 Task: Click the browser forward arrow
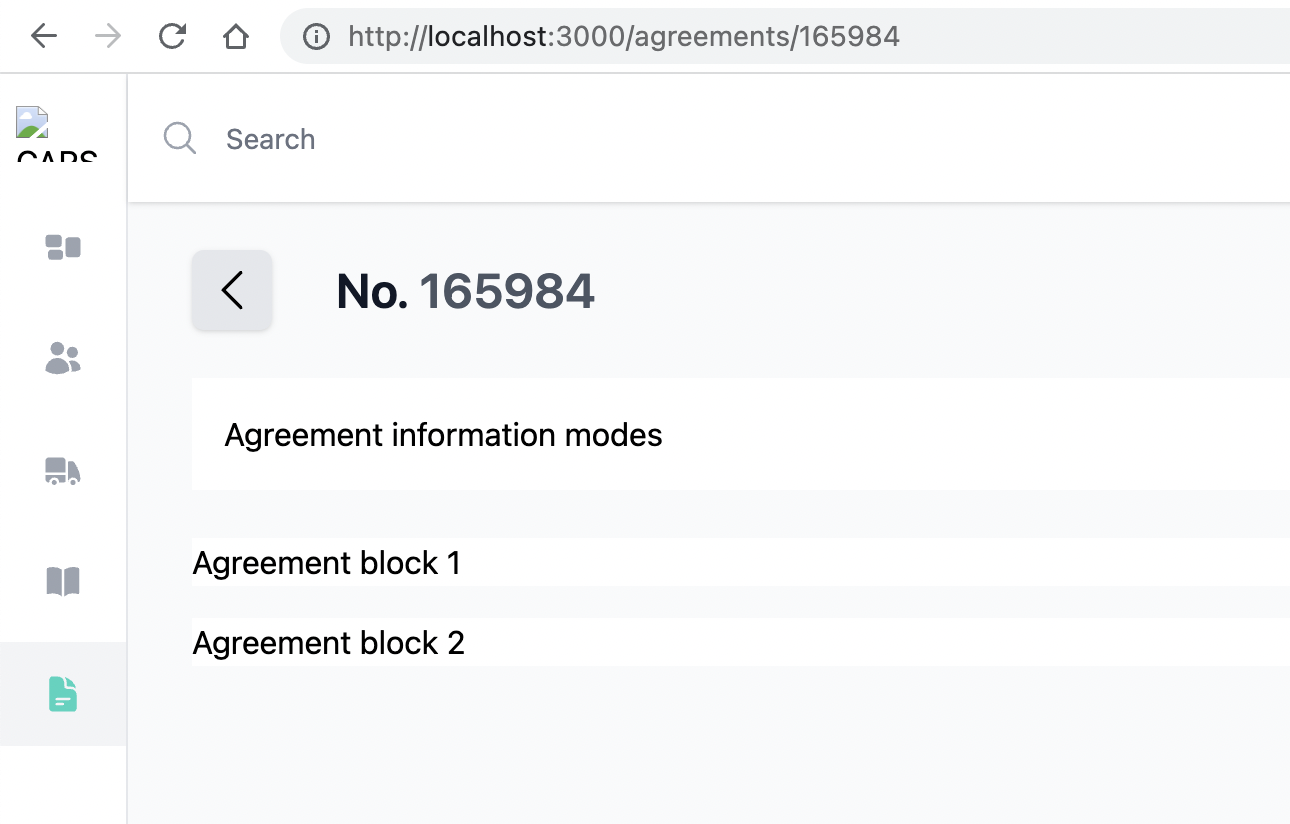(108, 37)
